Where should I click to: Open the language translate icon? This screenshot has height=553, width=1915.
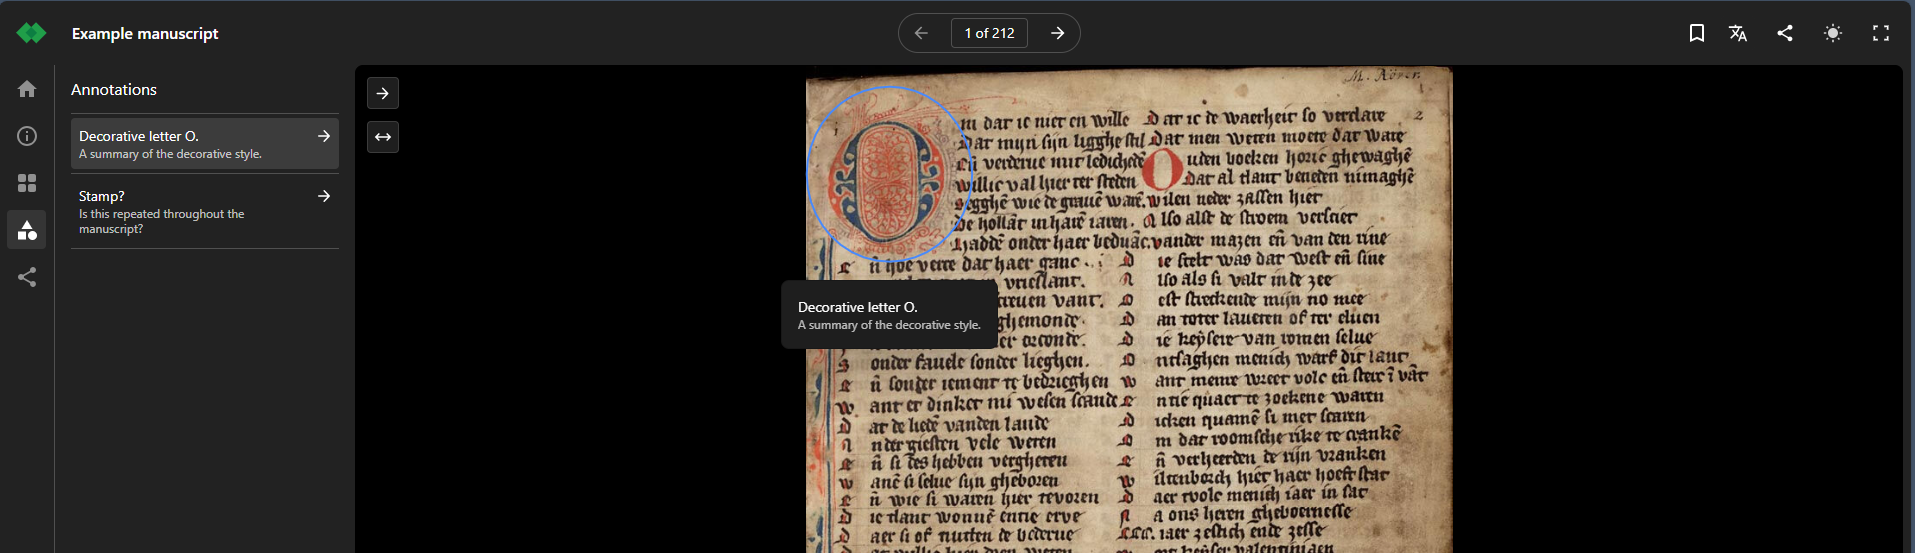click(x=1738, y=33)
